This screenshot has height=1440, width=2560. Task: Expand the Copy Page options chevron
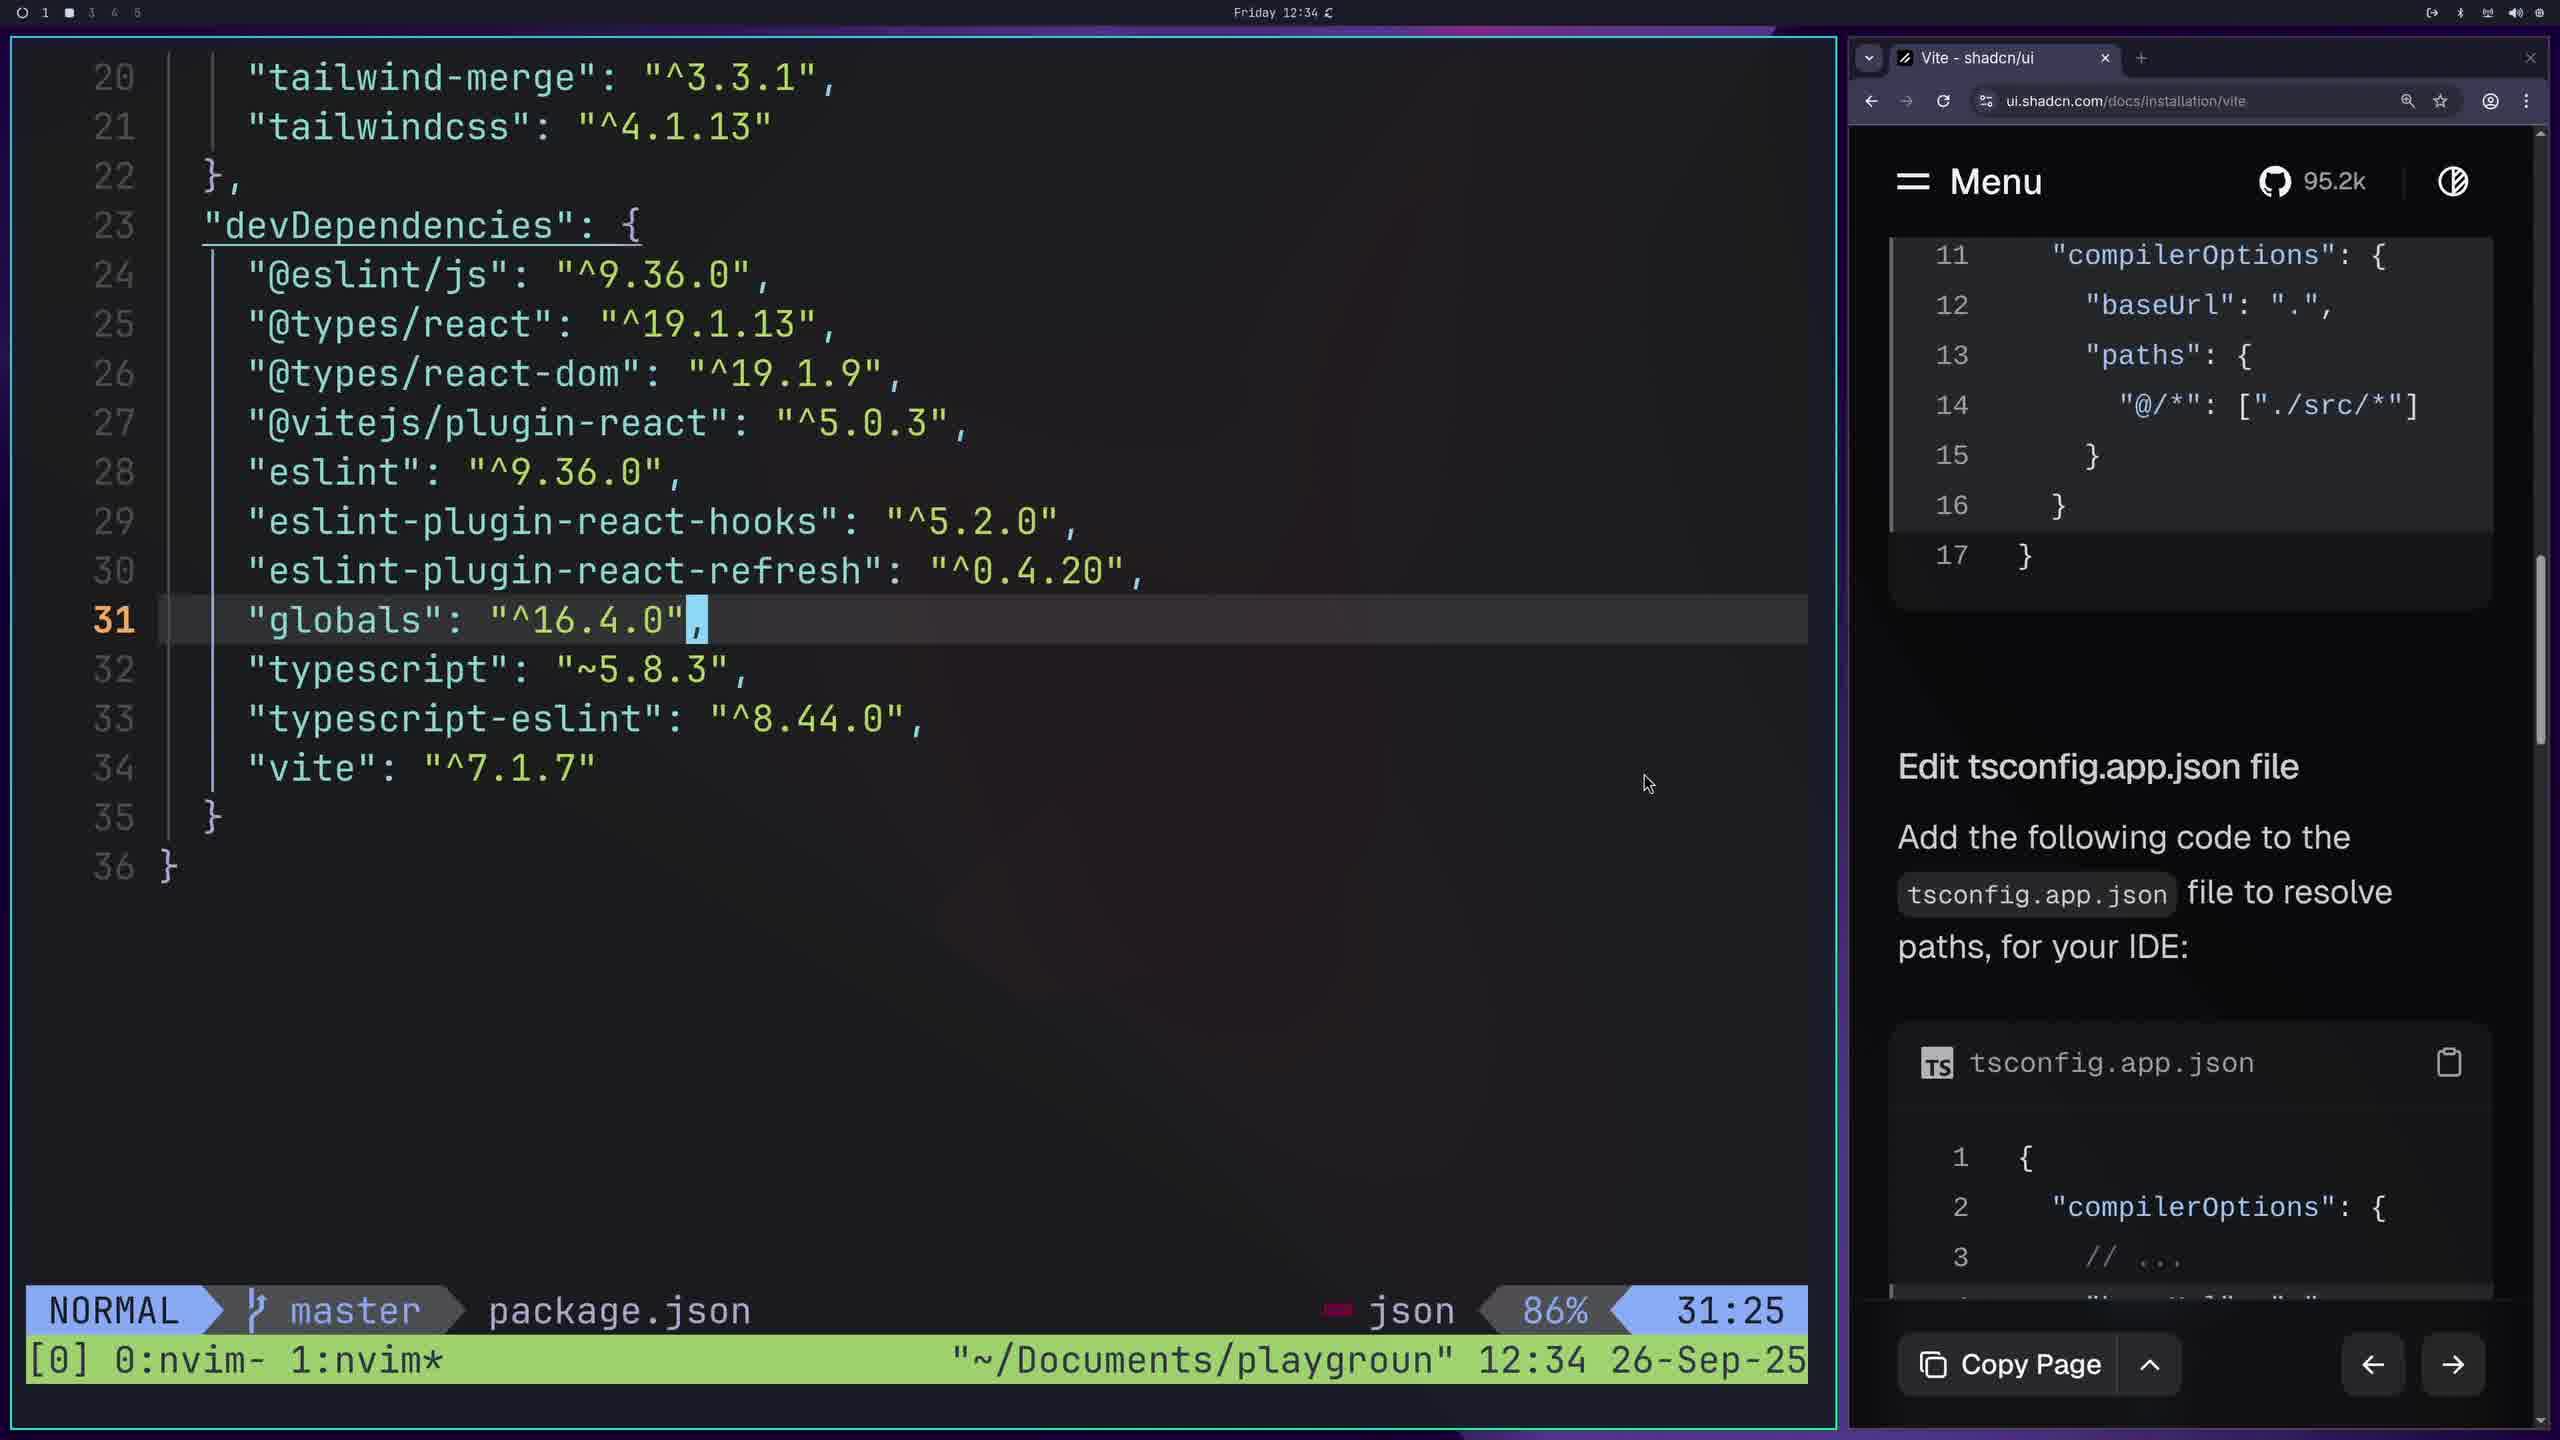click(x=2149, y=1364)
